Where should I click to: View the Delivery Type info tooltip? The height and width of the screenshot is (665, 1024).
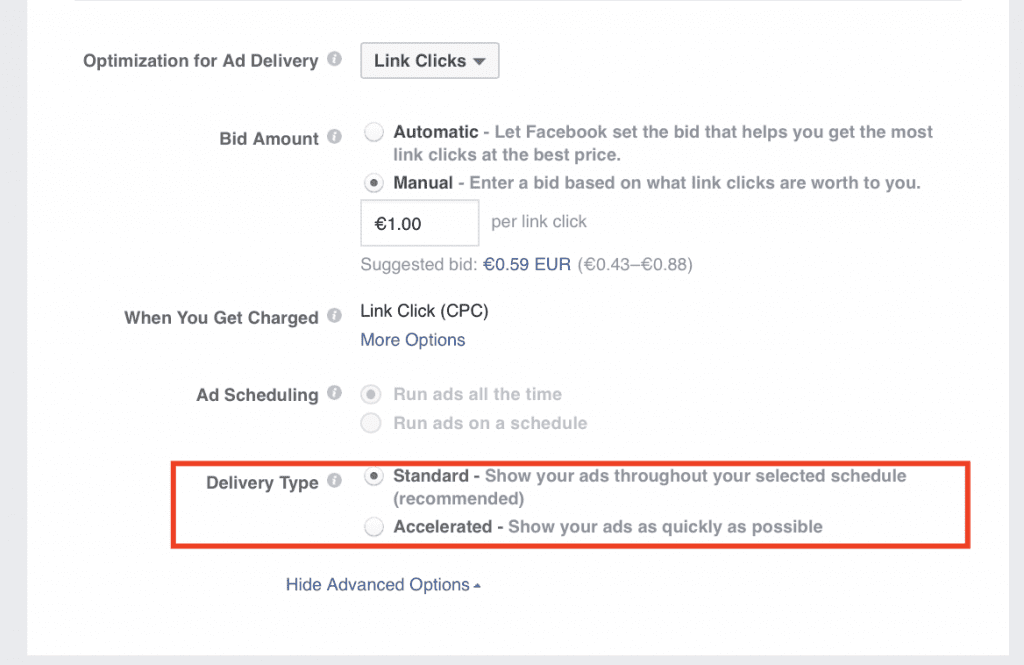pyautogui.click(x=334, y=482)
